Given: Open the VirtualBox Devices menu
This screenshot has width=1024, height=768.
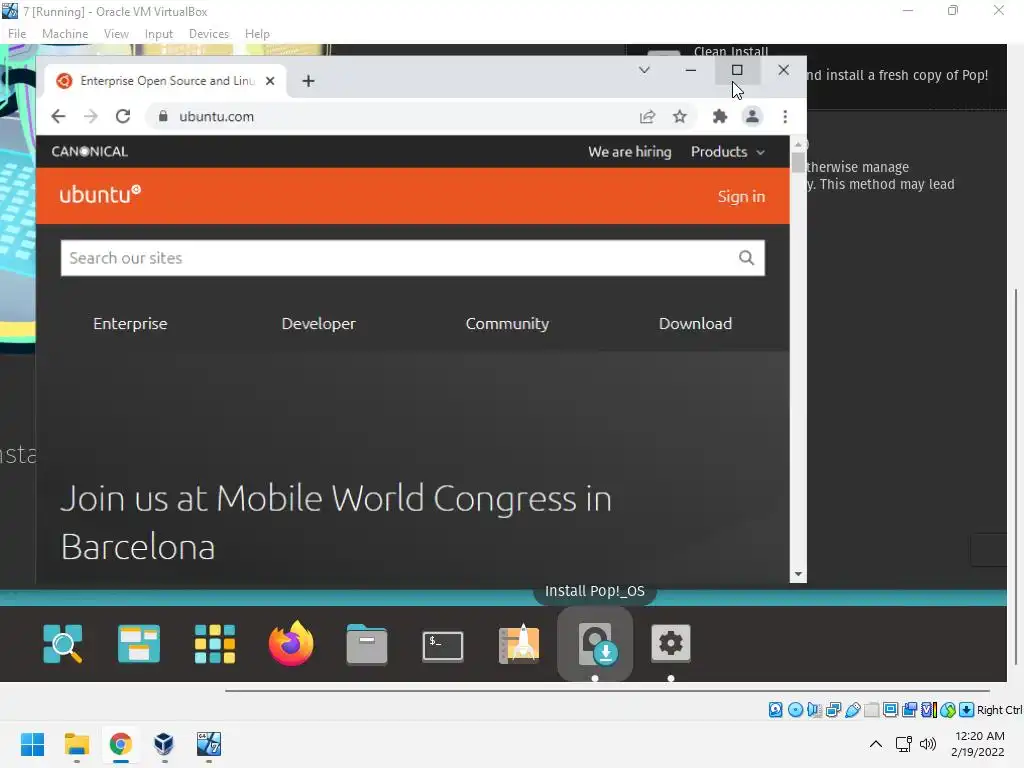Looking at the screenshot, I should click(x=209, y=34).
